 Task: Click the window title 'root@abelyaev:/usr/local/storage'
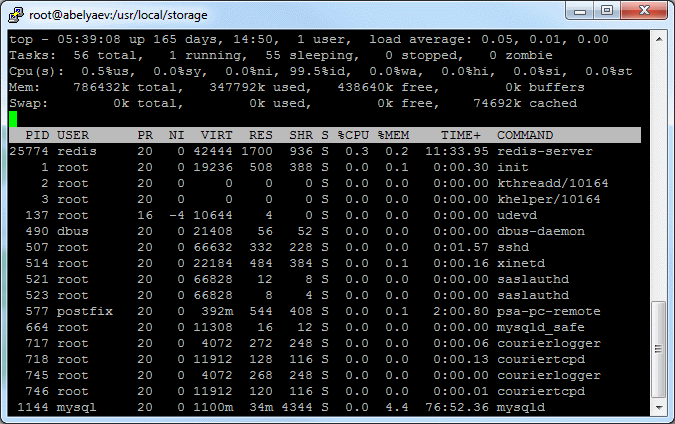tap(118, 15)
